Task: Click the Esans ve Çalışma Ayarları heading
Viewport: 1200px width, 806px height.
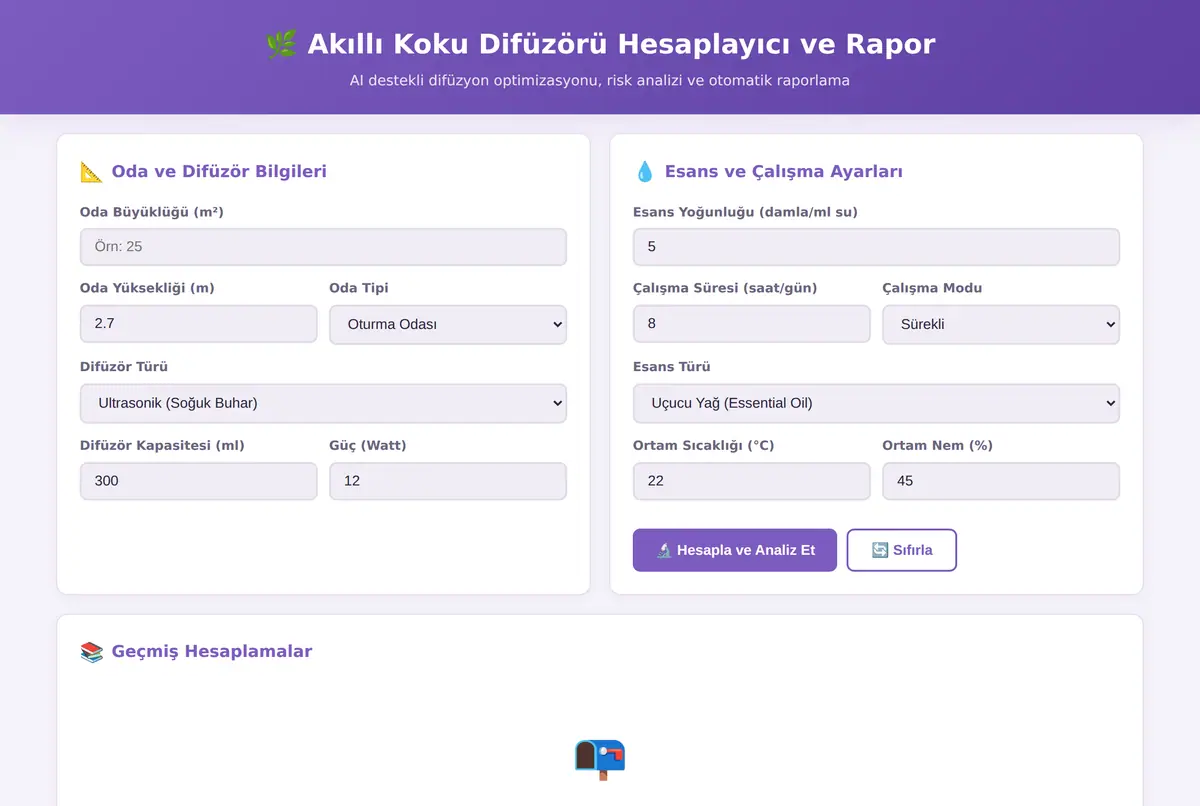Action: [x=784, y=171]
